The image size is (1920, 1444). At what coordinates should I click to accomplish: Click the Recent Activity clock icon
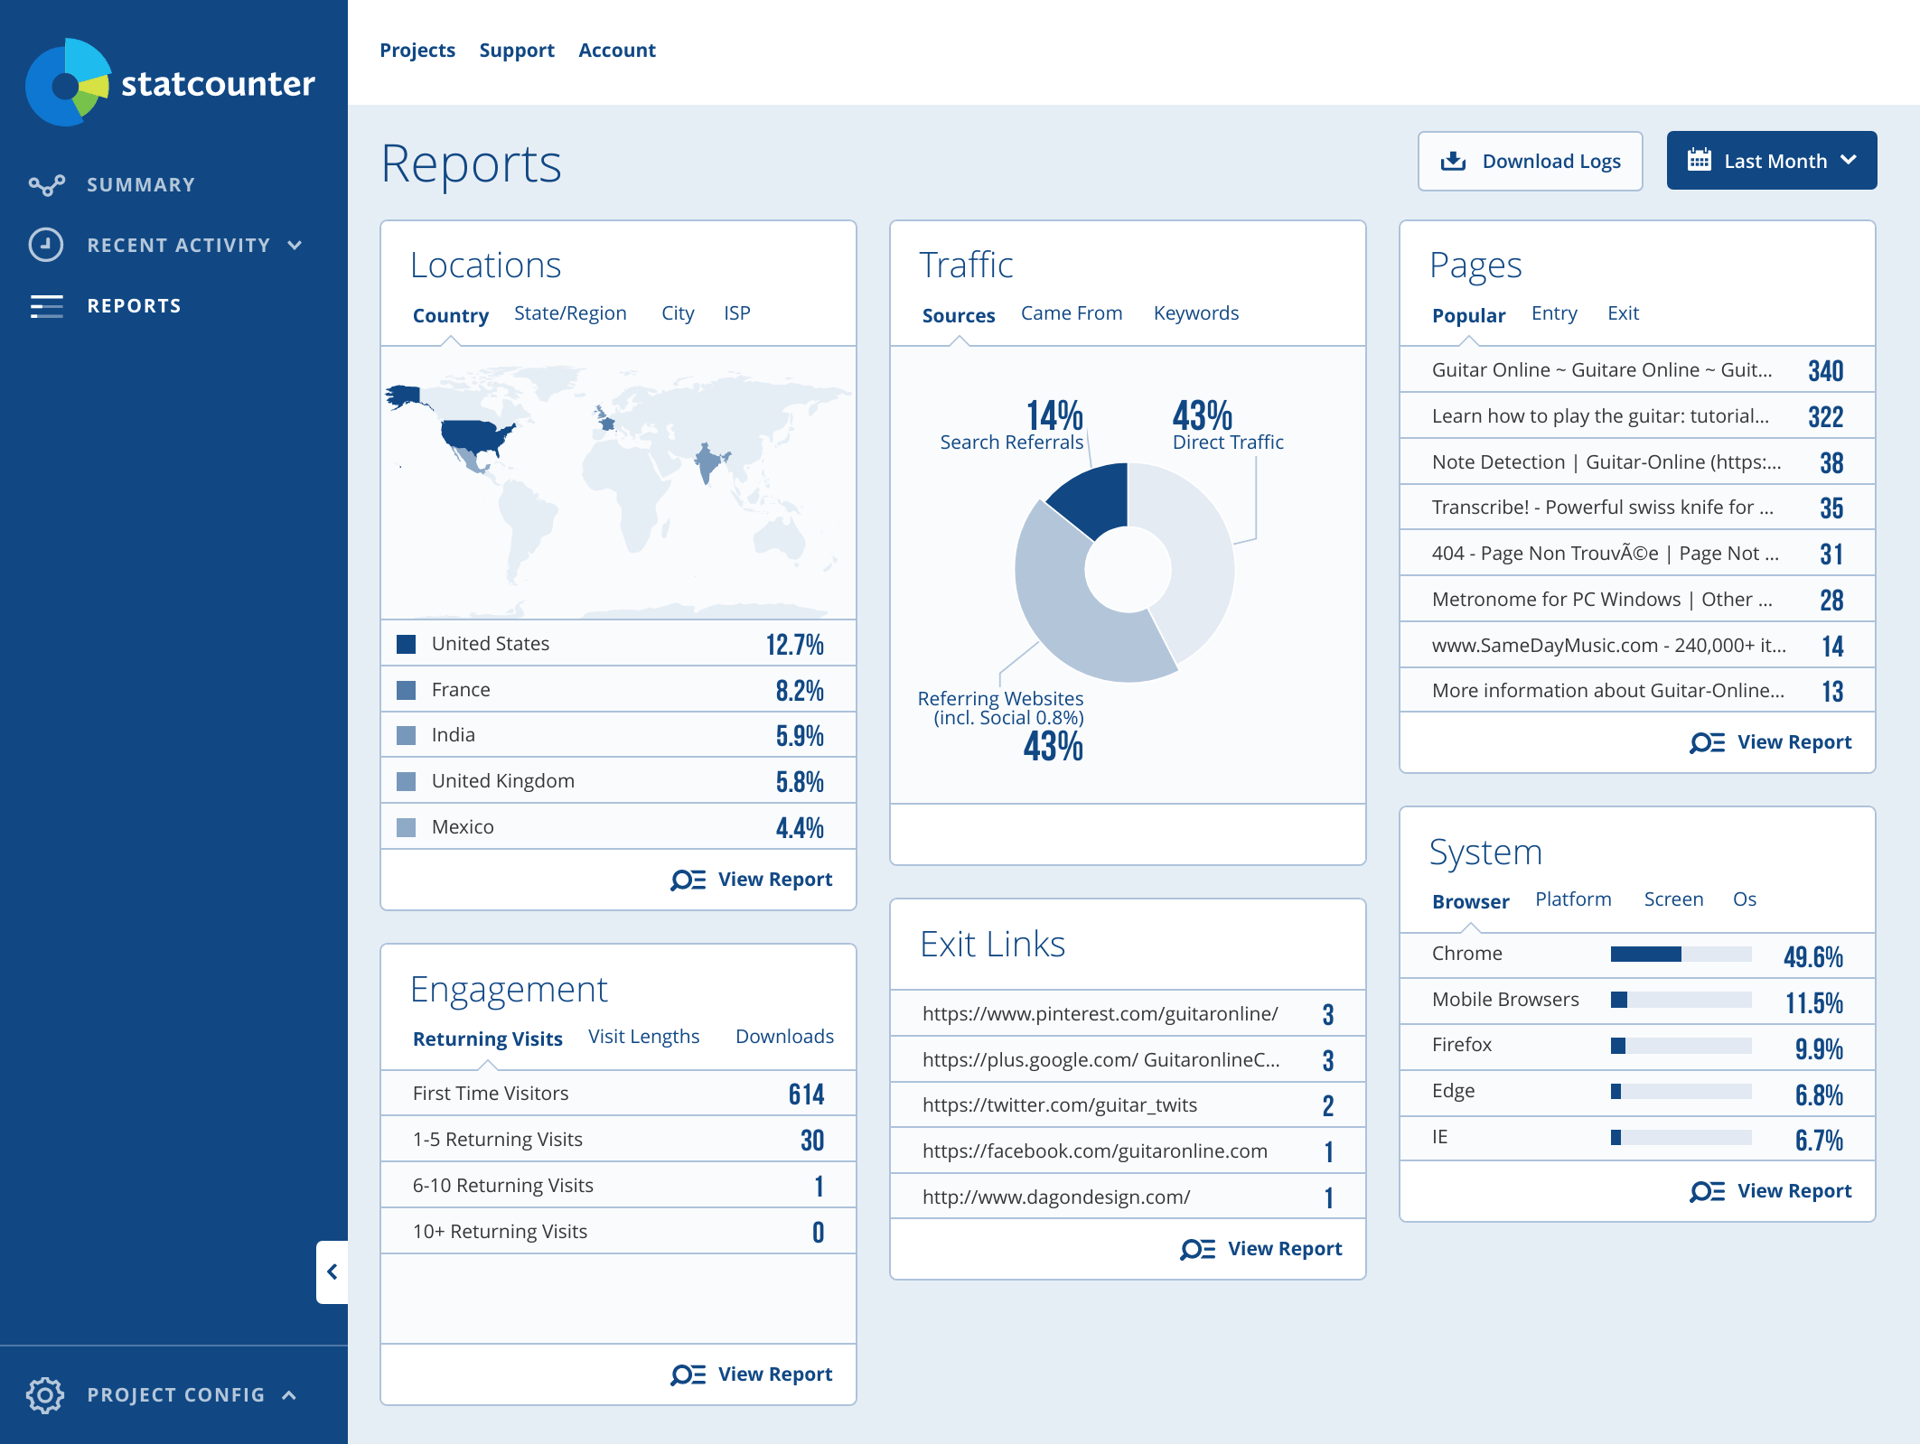click(x=46, y=245)
